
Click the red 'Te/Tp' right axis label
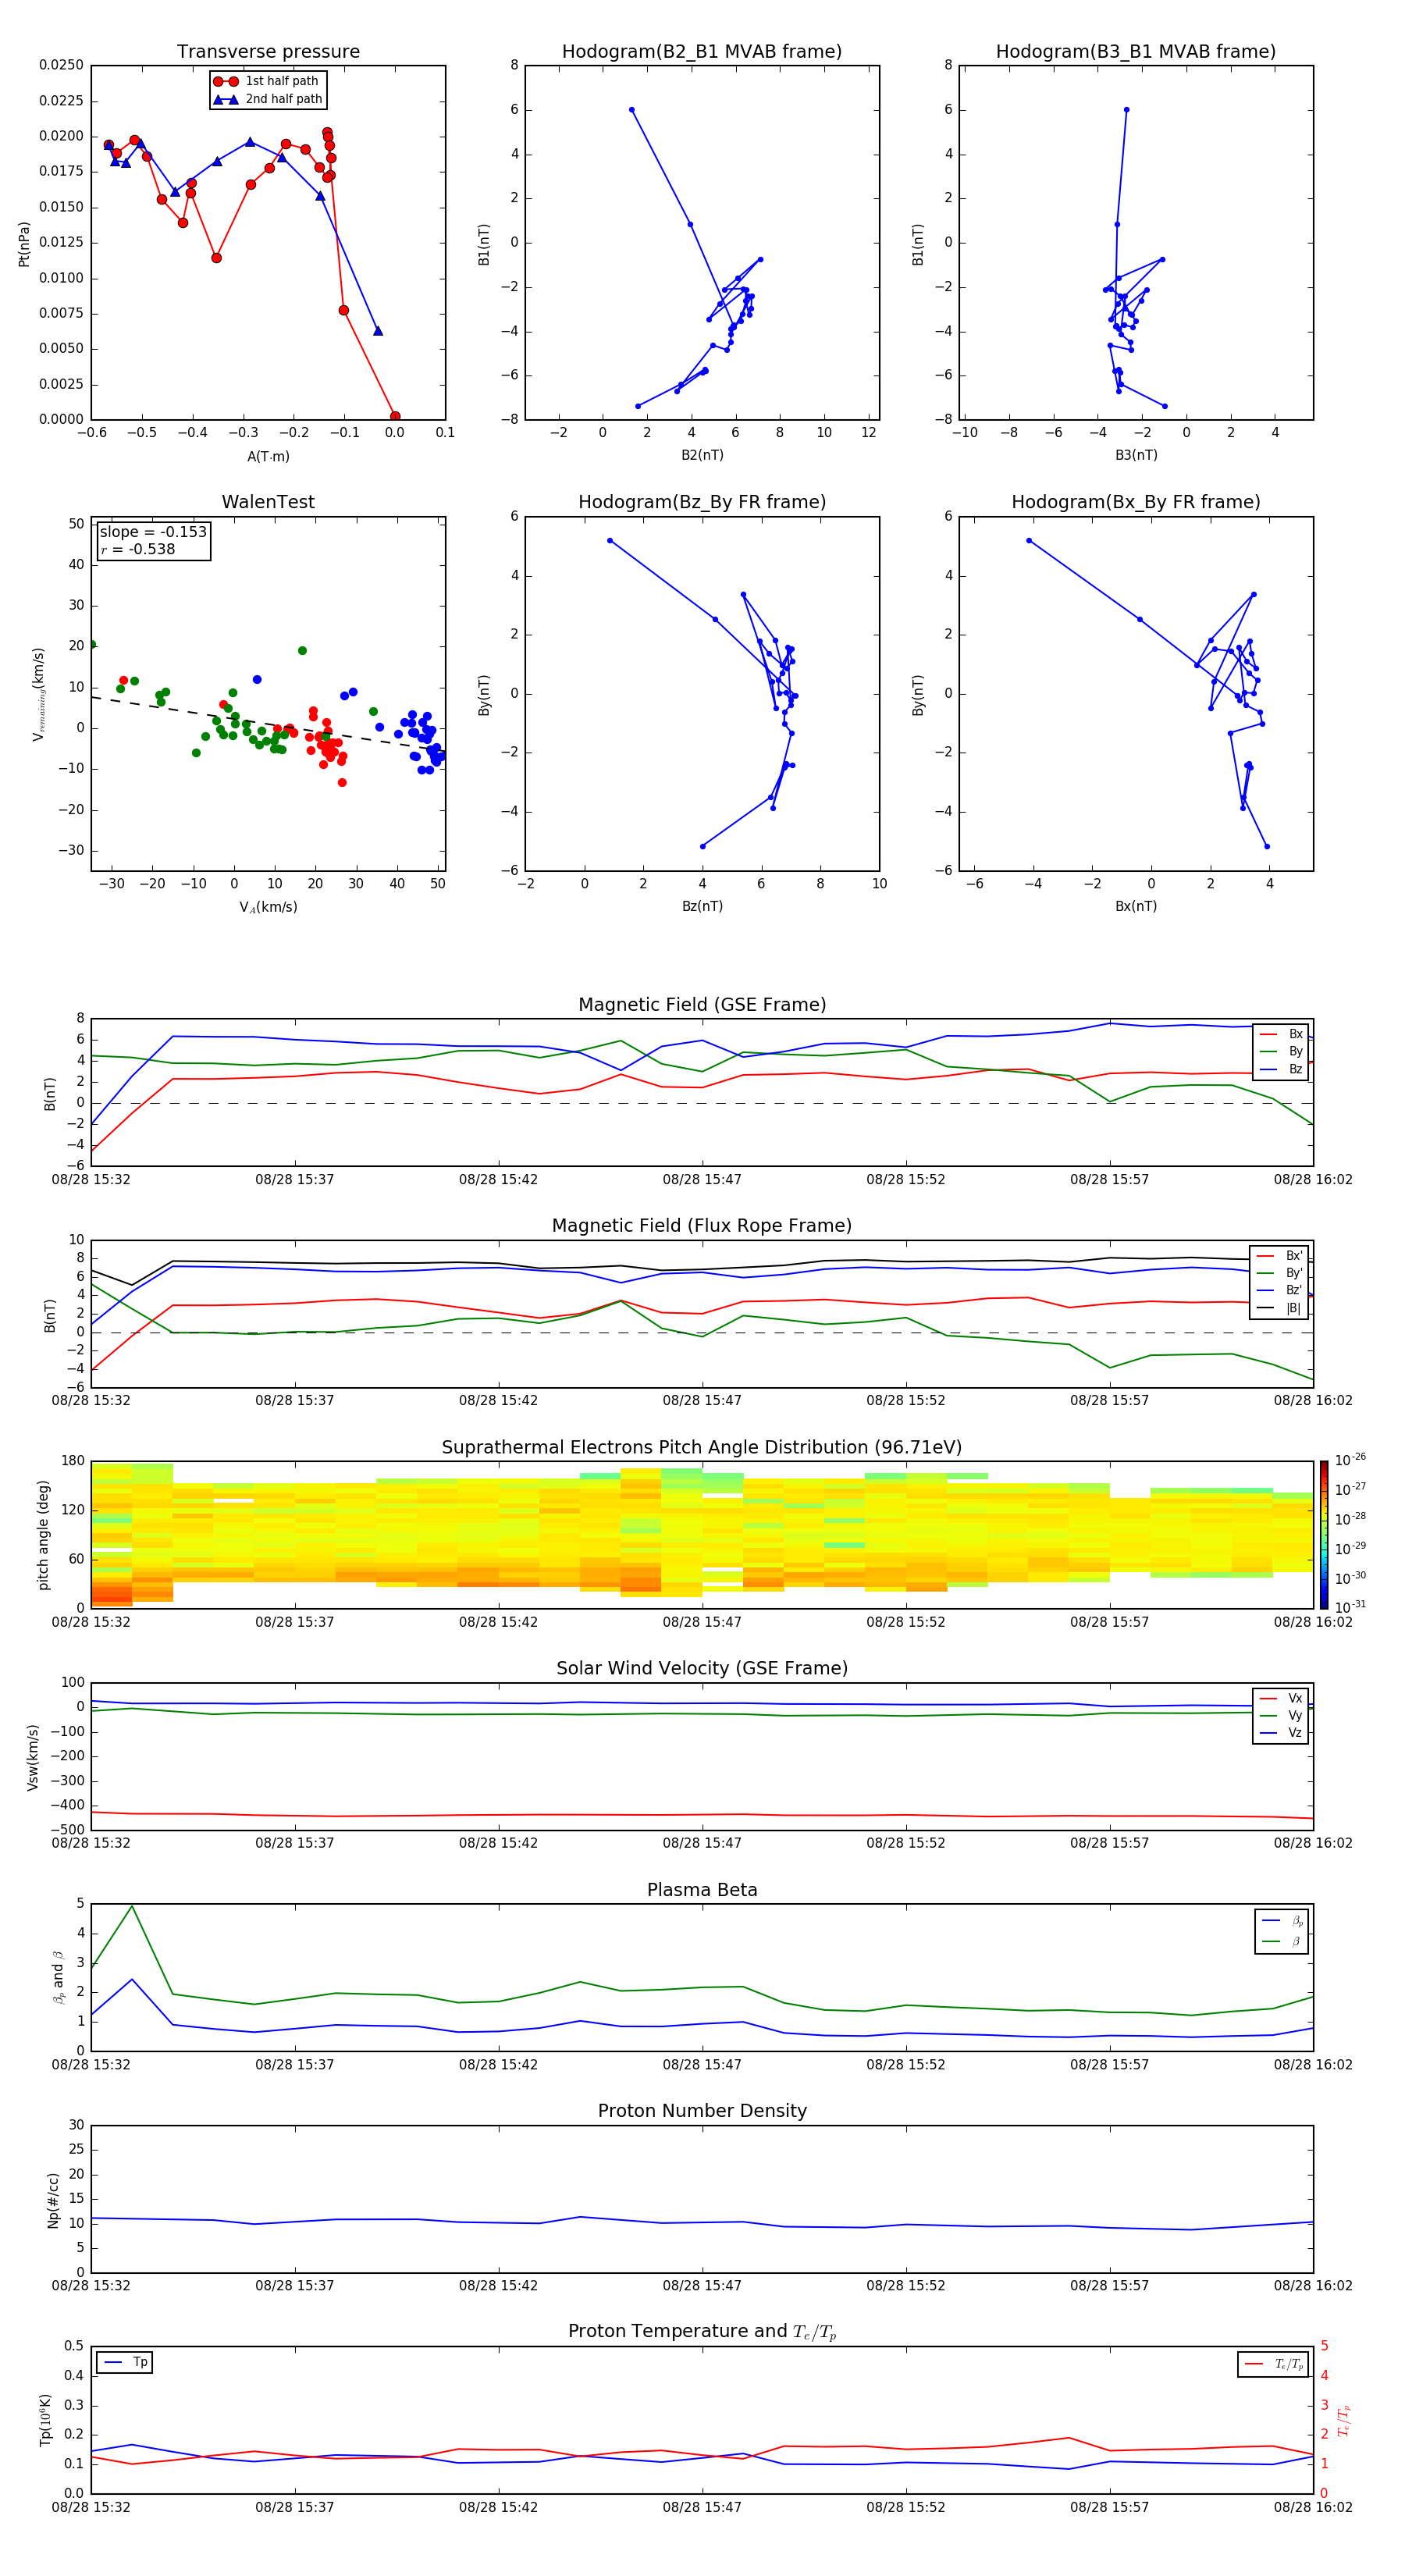[1344, 2420]
